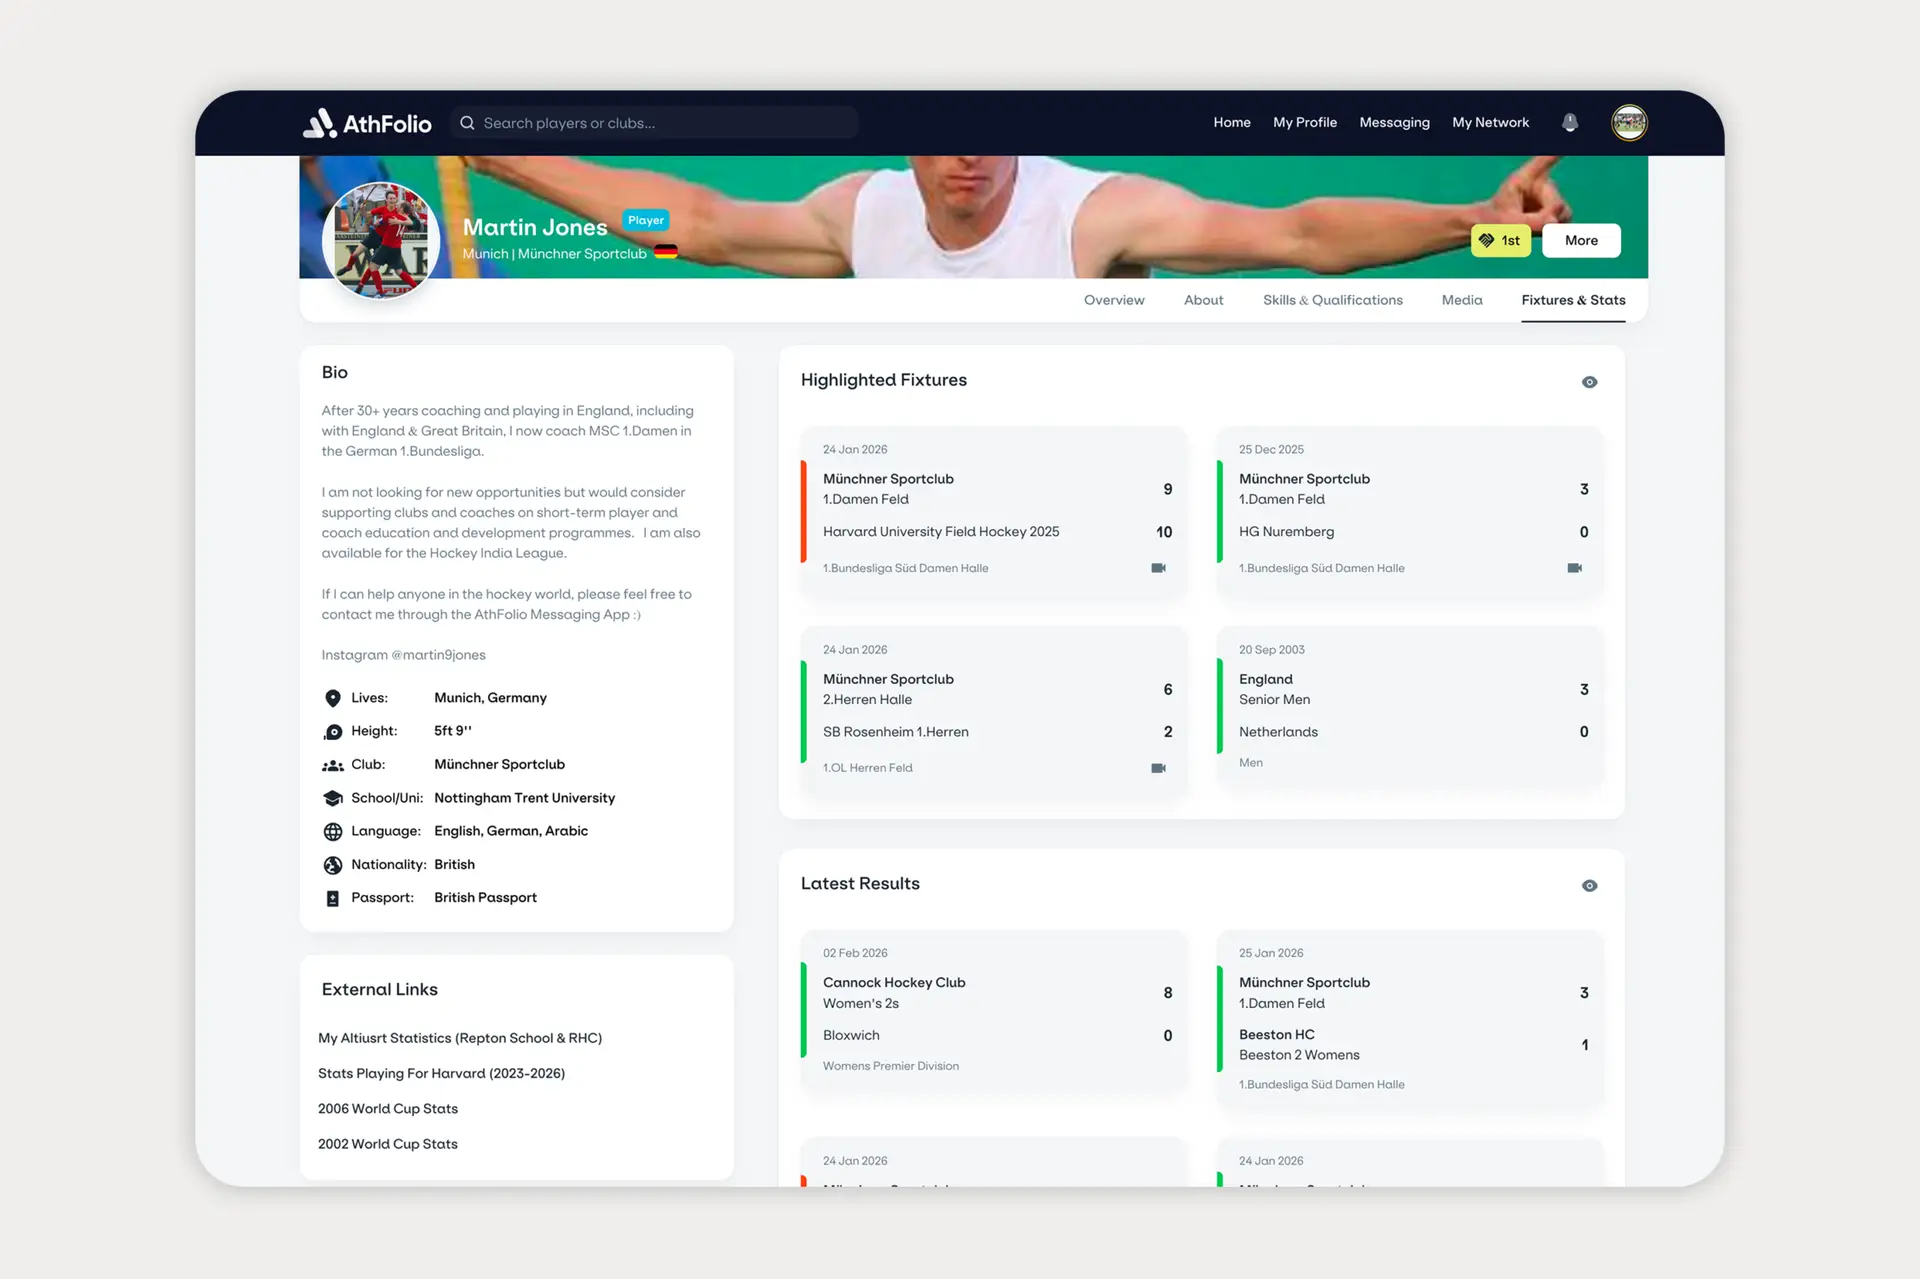
Task: Open 2006 World Cup Stats link
Action: tap(388, 1108)
